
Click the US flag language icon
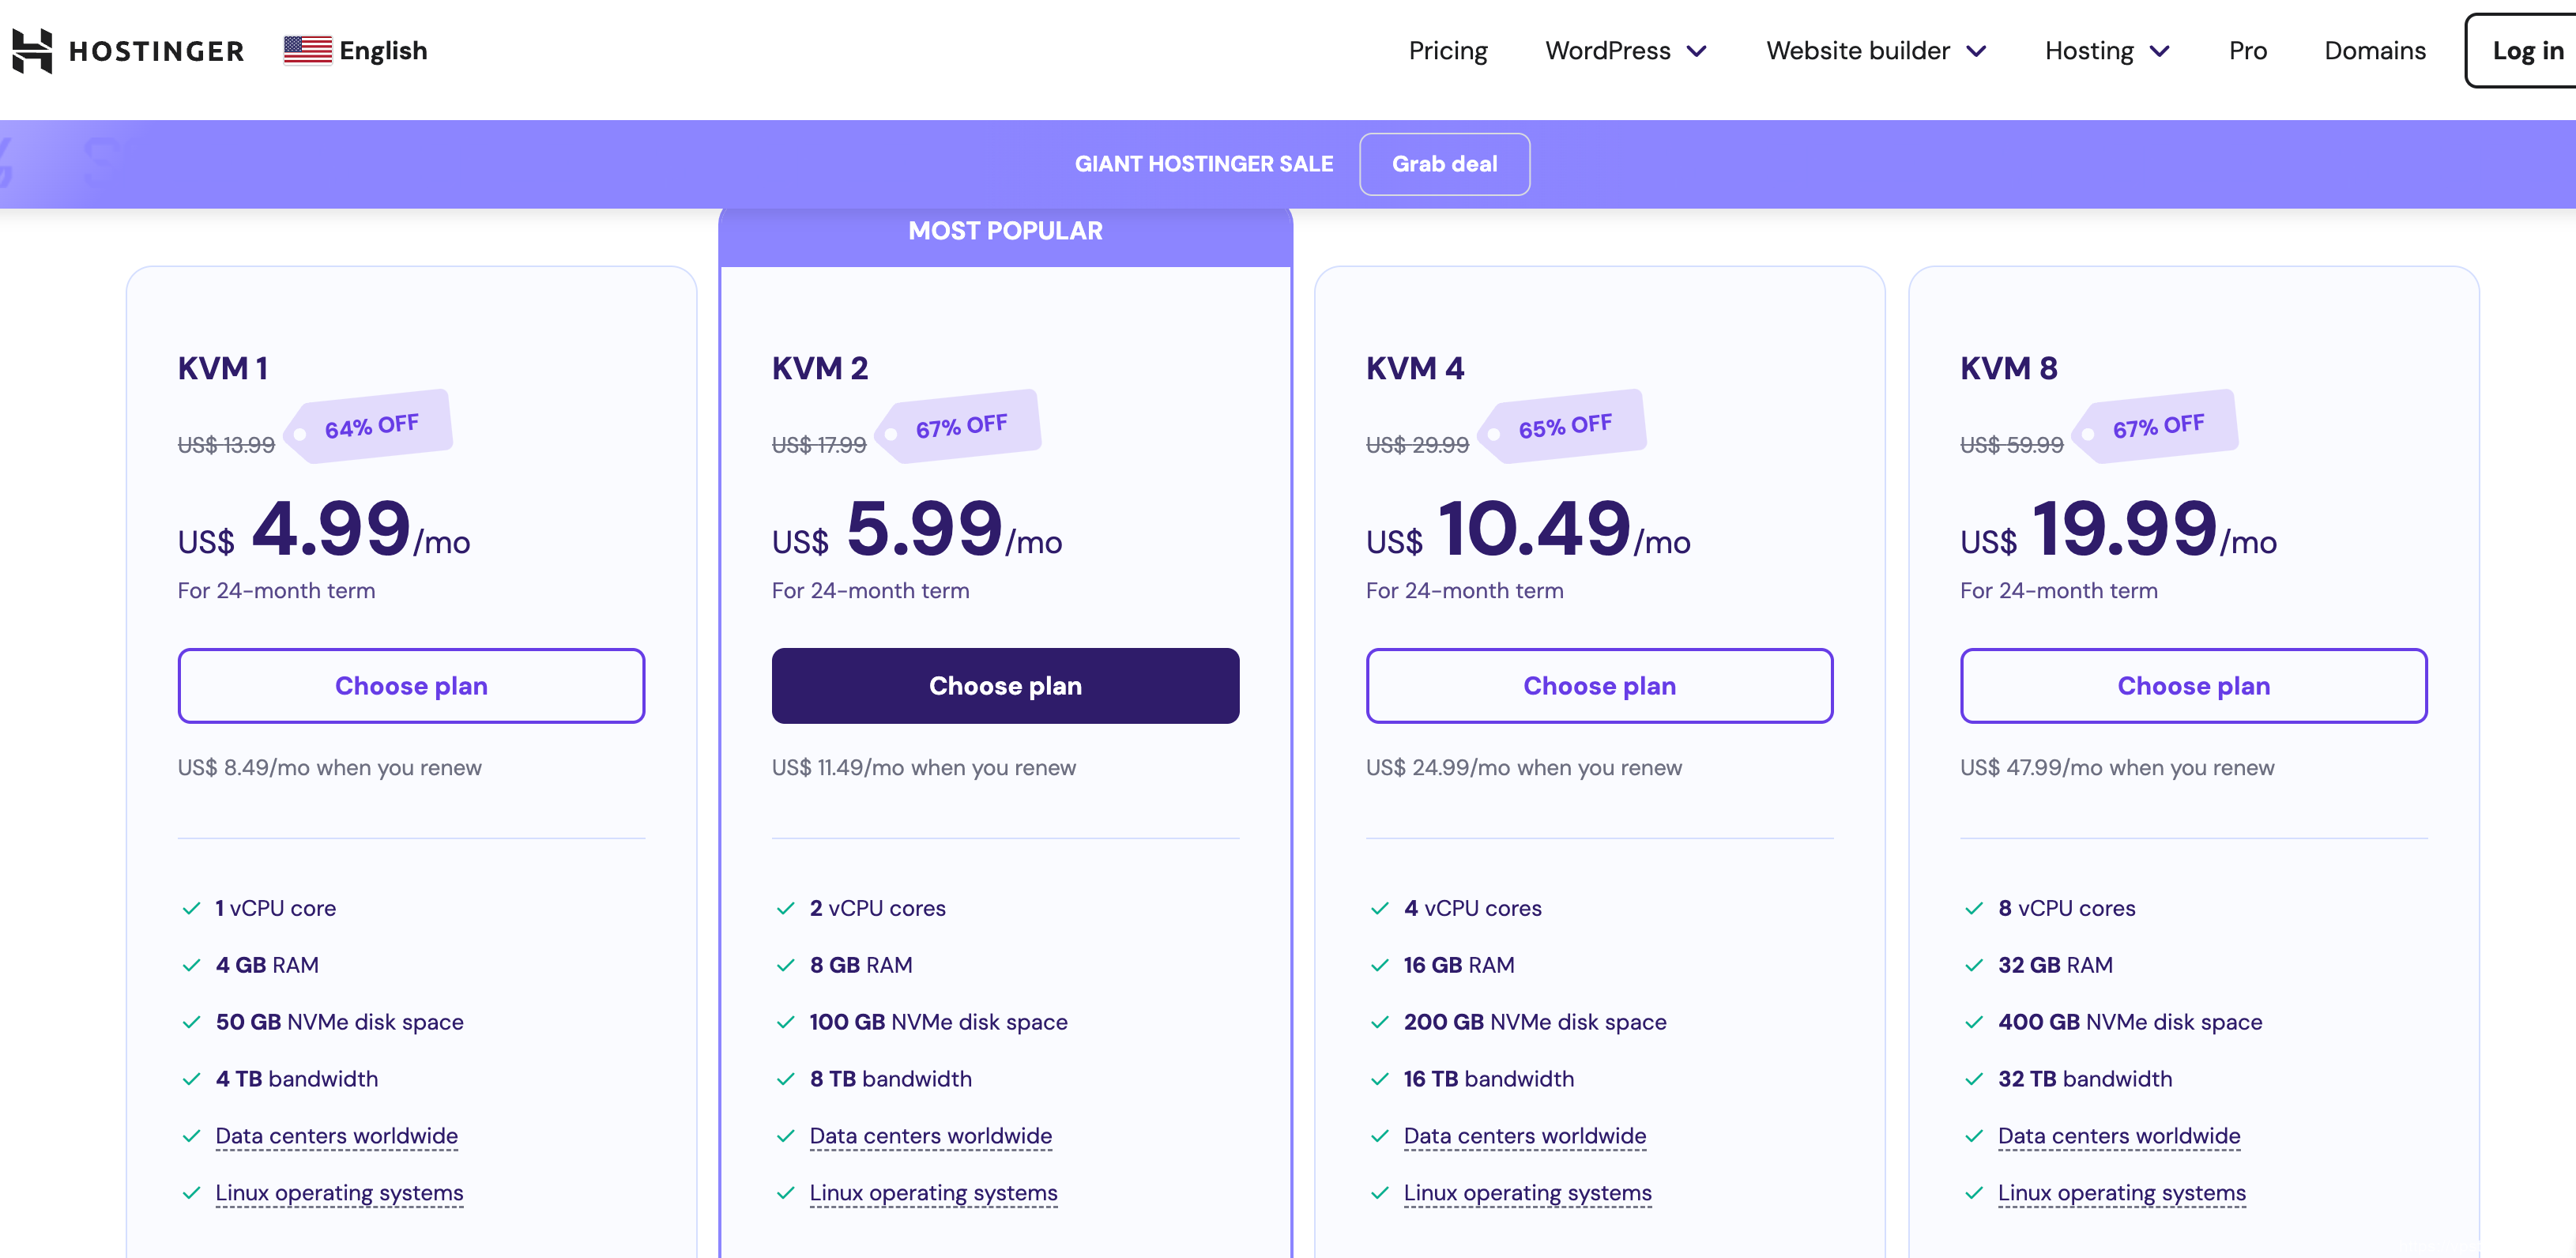[x=307, y=50]
